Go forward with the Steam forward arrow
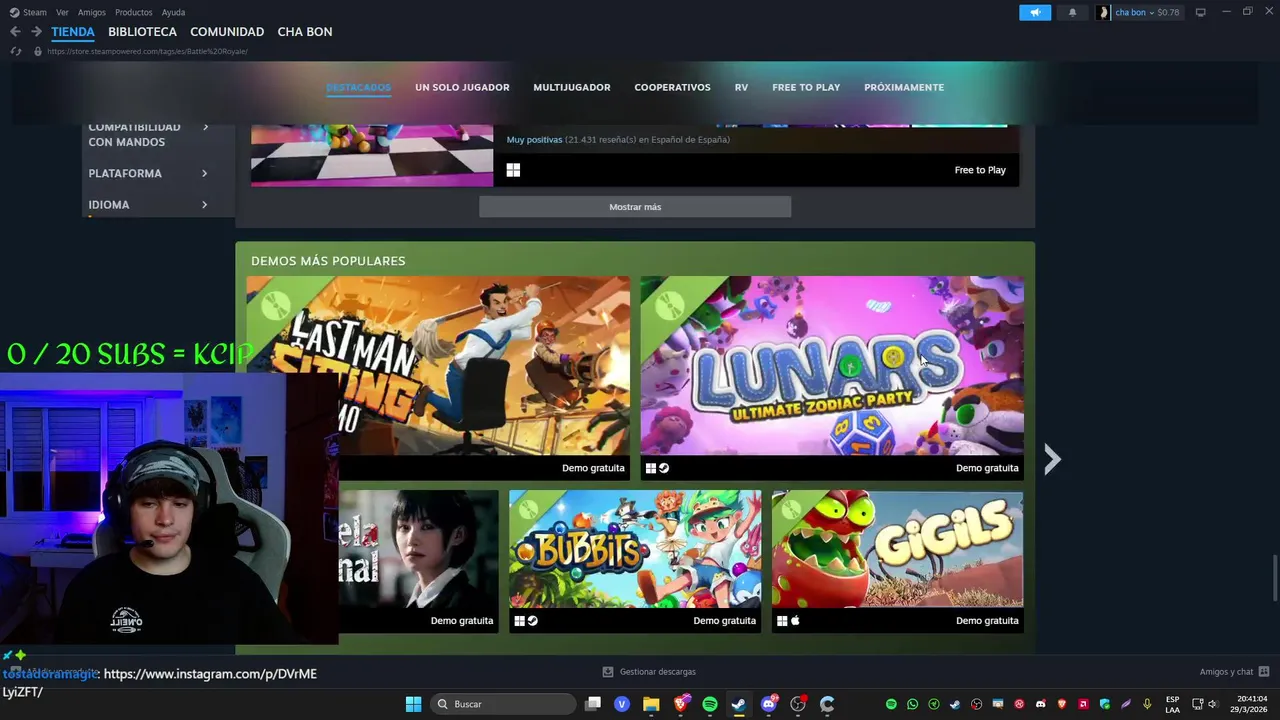The width and height of the screenshot is (1280, 720). click(x=36, y=32)
